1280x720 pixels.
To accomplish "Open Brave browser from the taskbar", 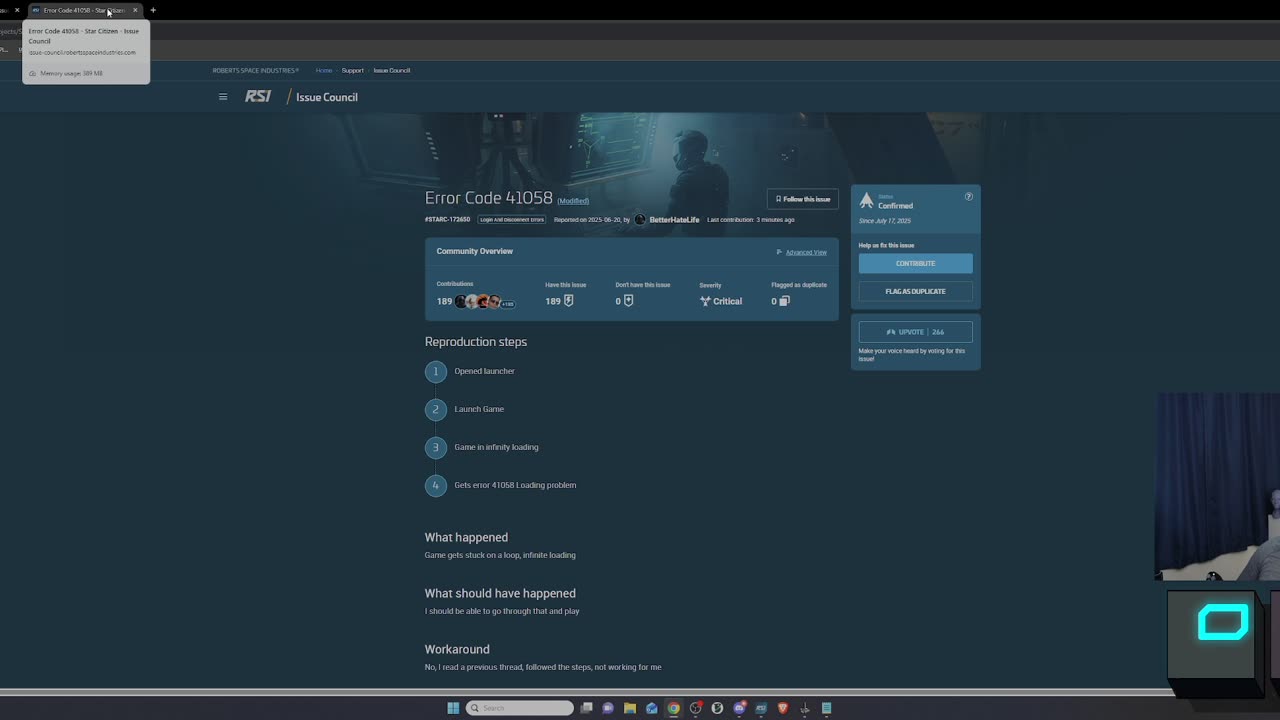I will coord(783,708).
